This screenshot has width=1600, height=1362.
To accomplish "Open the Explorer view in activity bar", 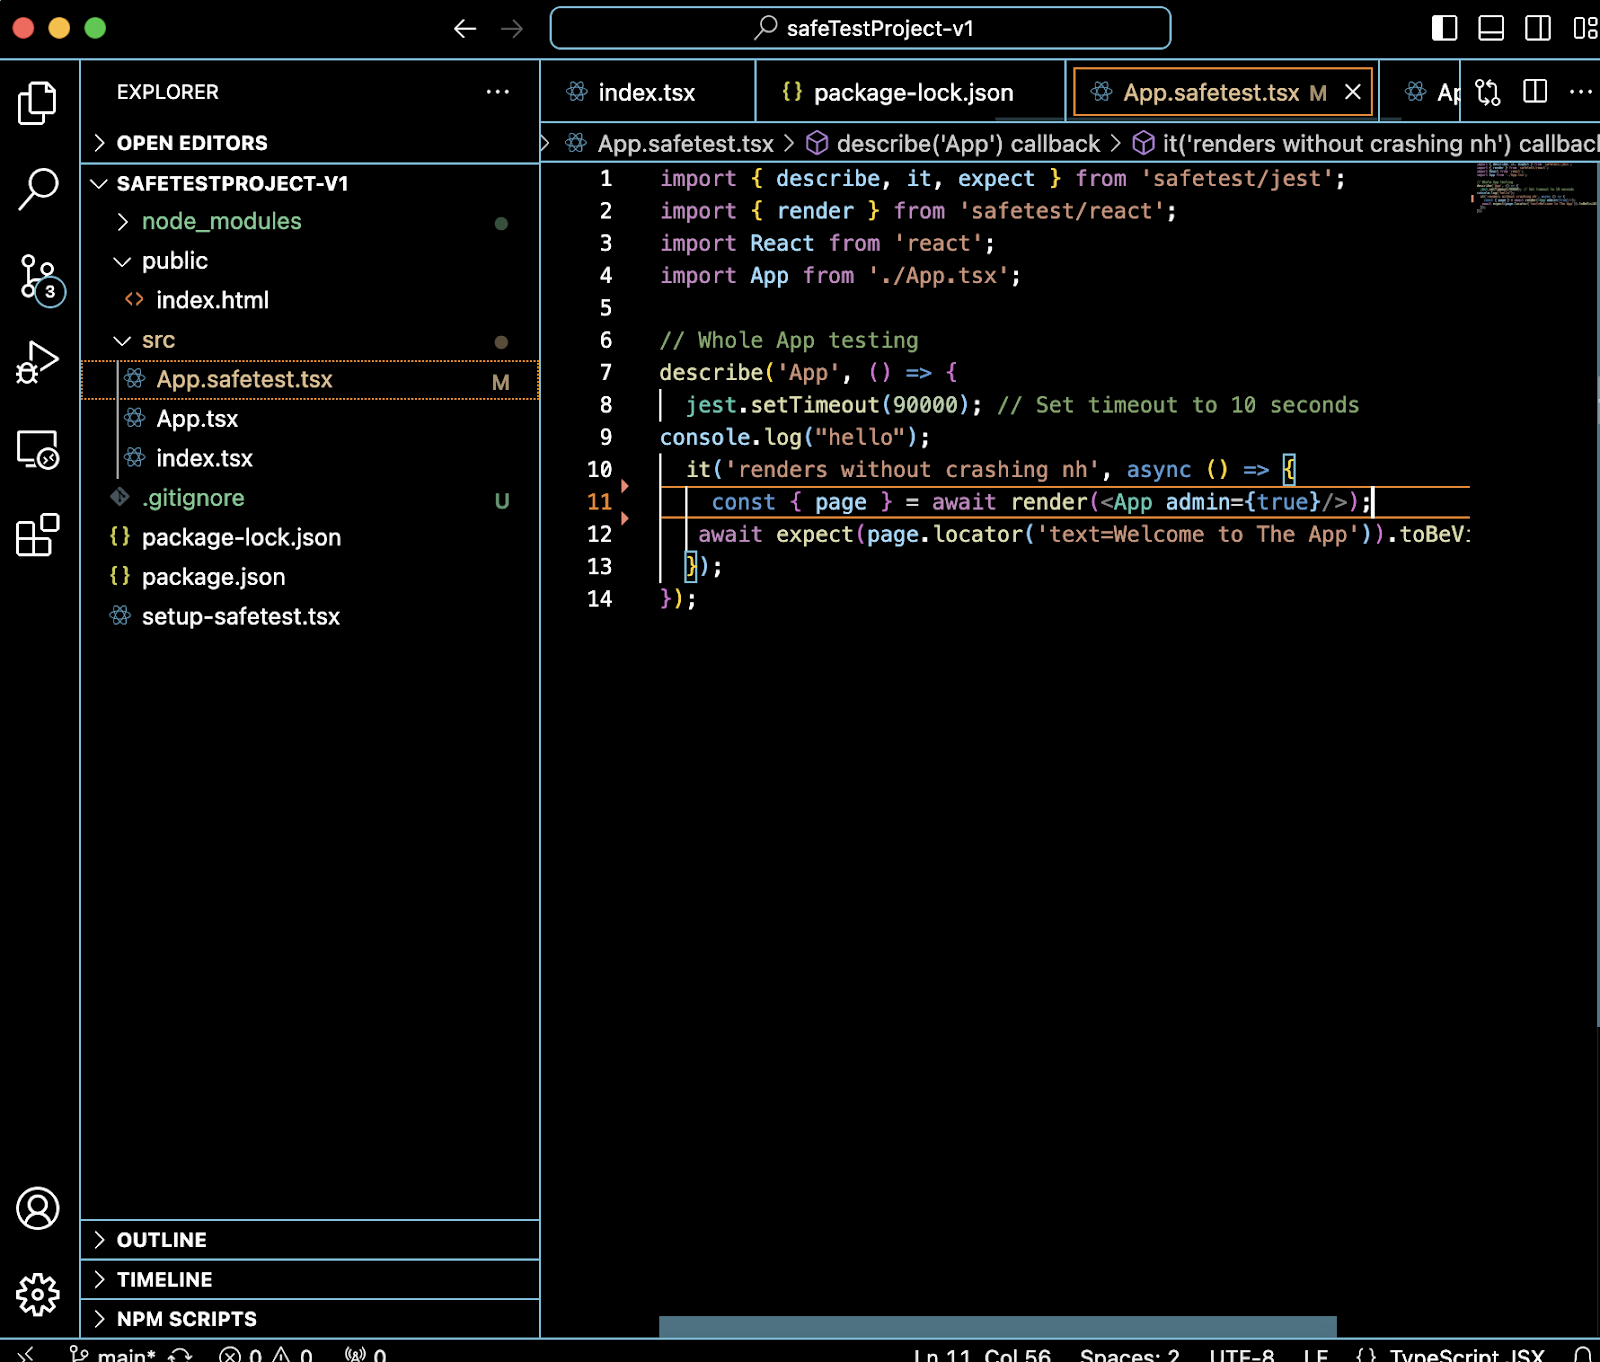I will click(x=38, y=103).
